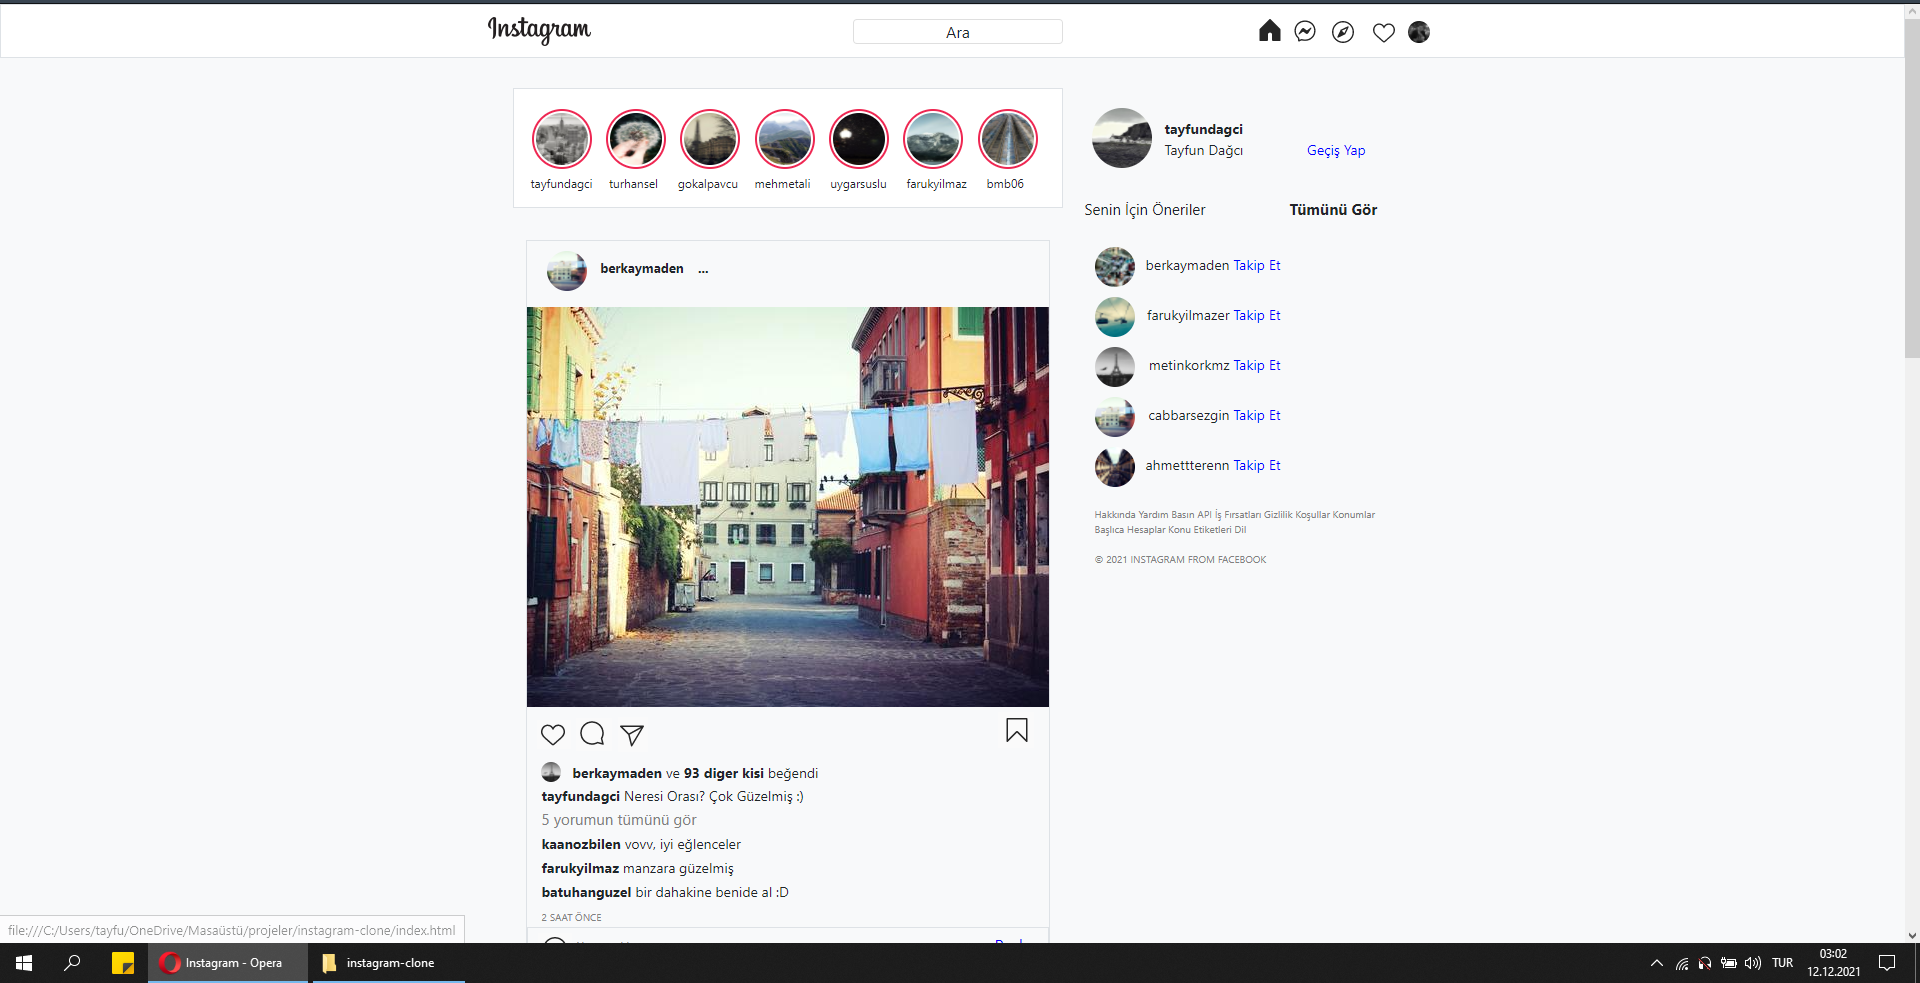The height and width of the screenshot is (983, 1920).
Task: Open the post options with the three dots
Action: coord(703,270)
